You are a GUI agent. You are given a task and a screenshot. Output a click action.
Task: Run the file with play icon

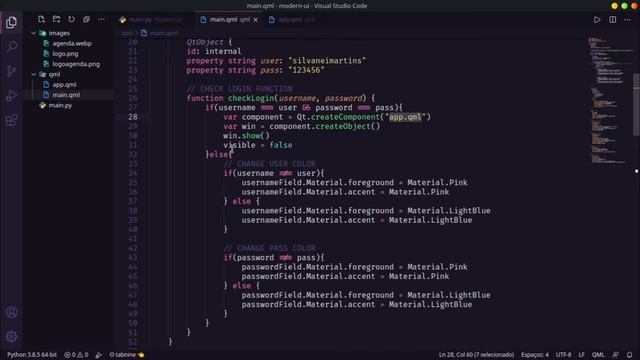597,20
